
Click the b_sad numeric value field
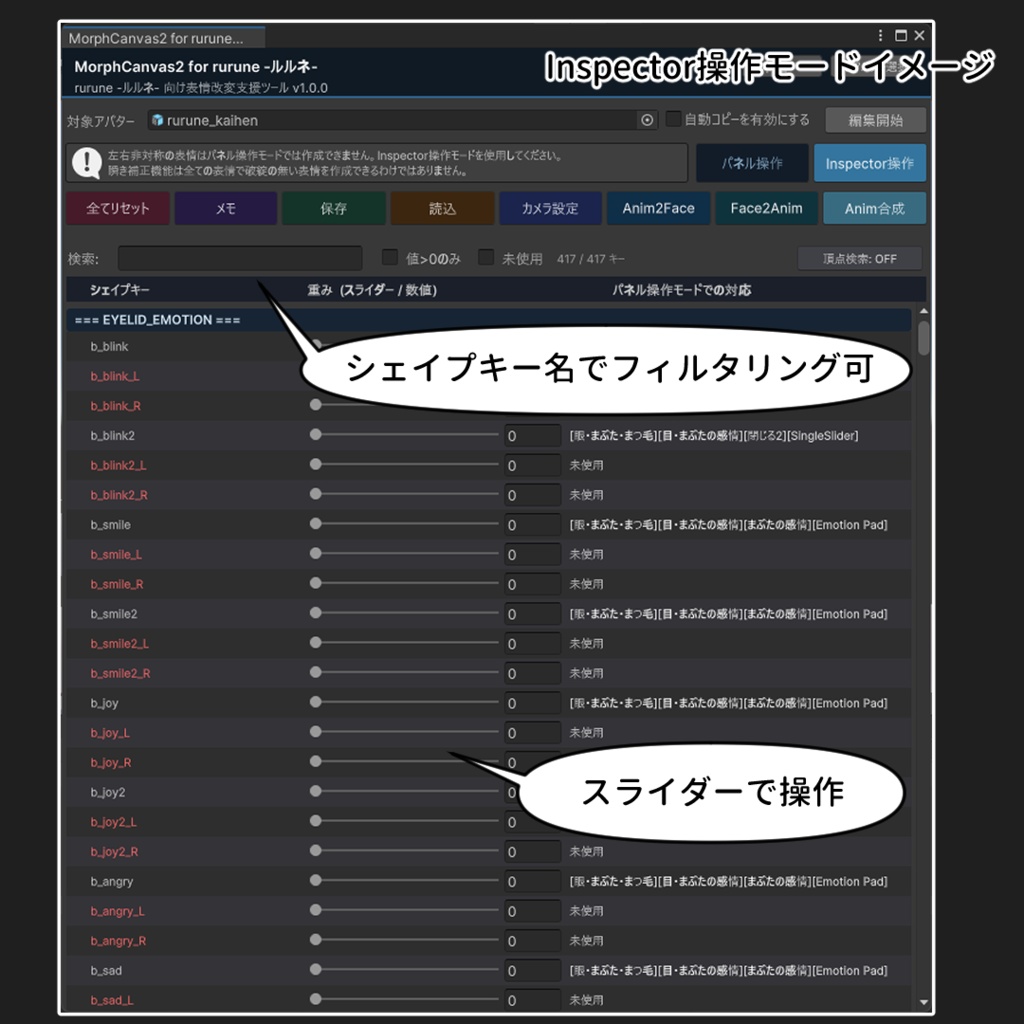tap(532, 970)
